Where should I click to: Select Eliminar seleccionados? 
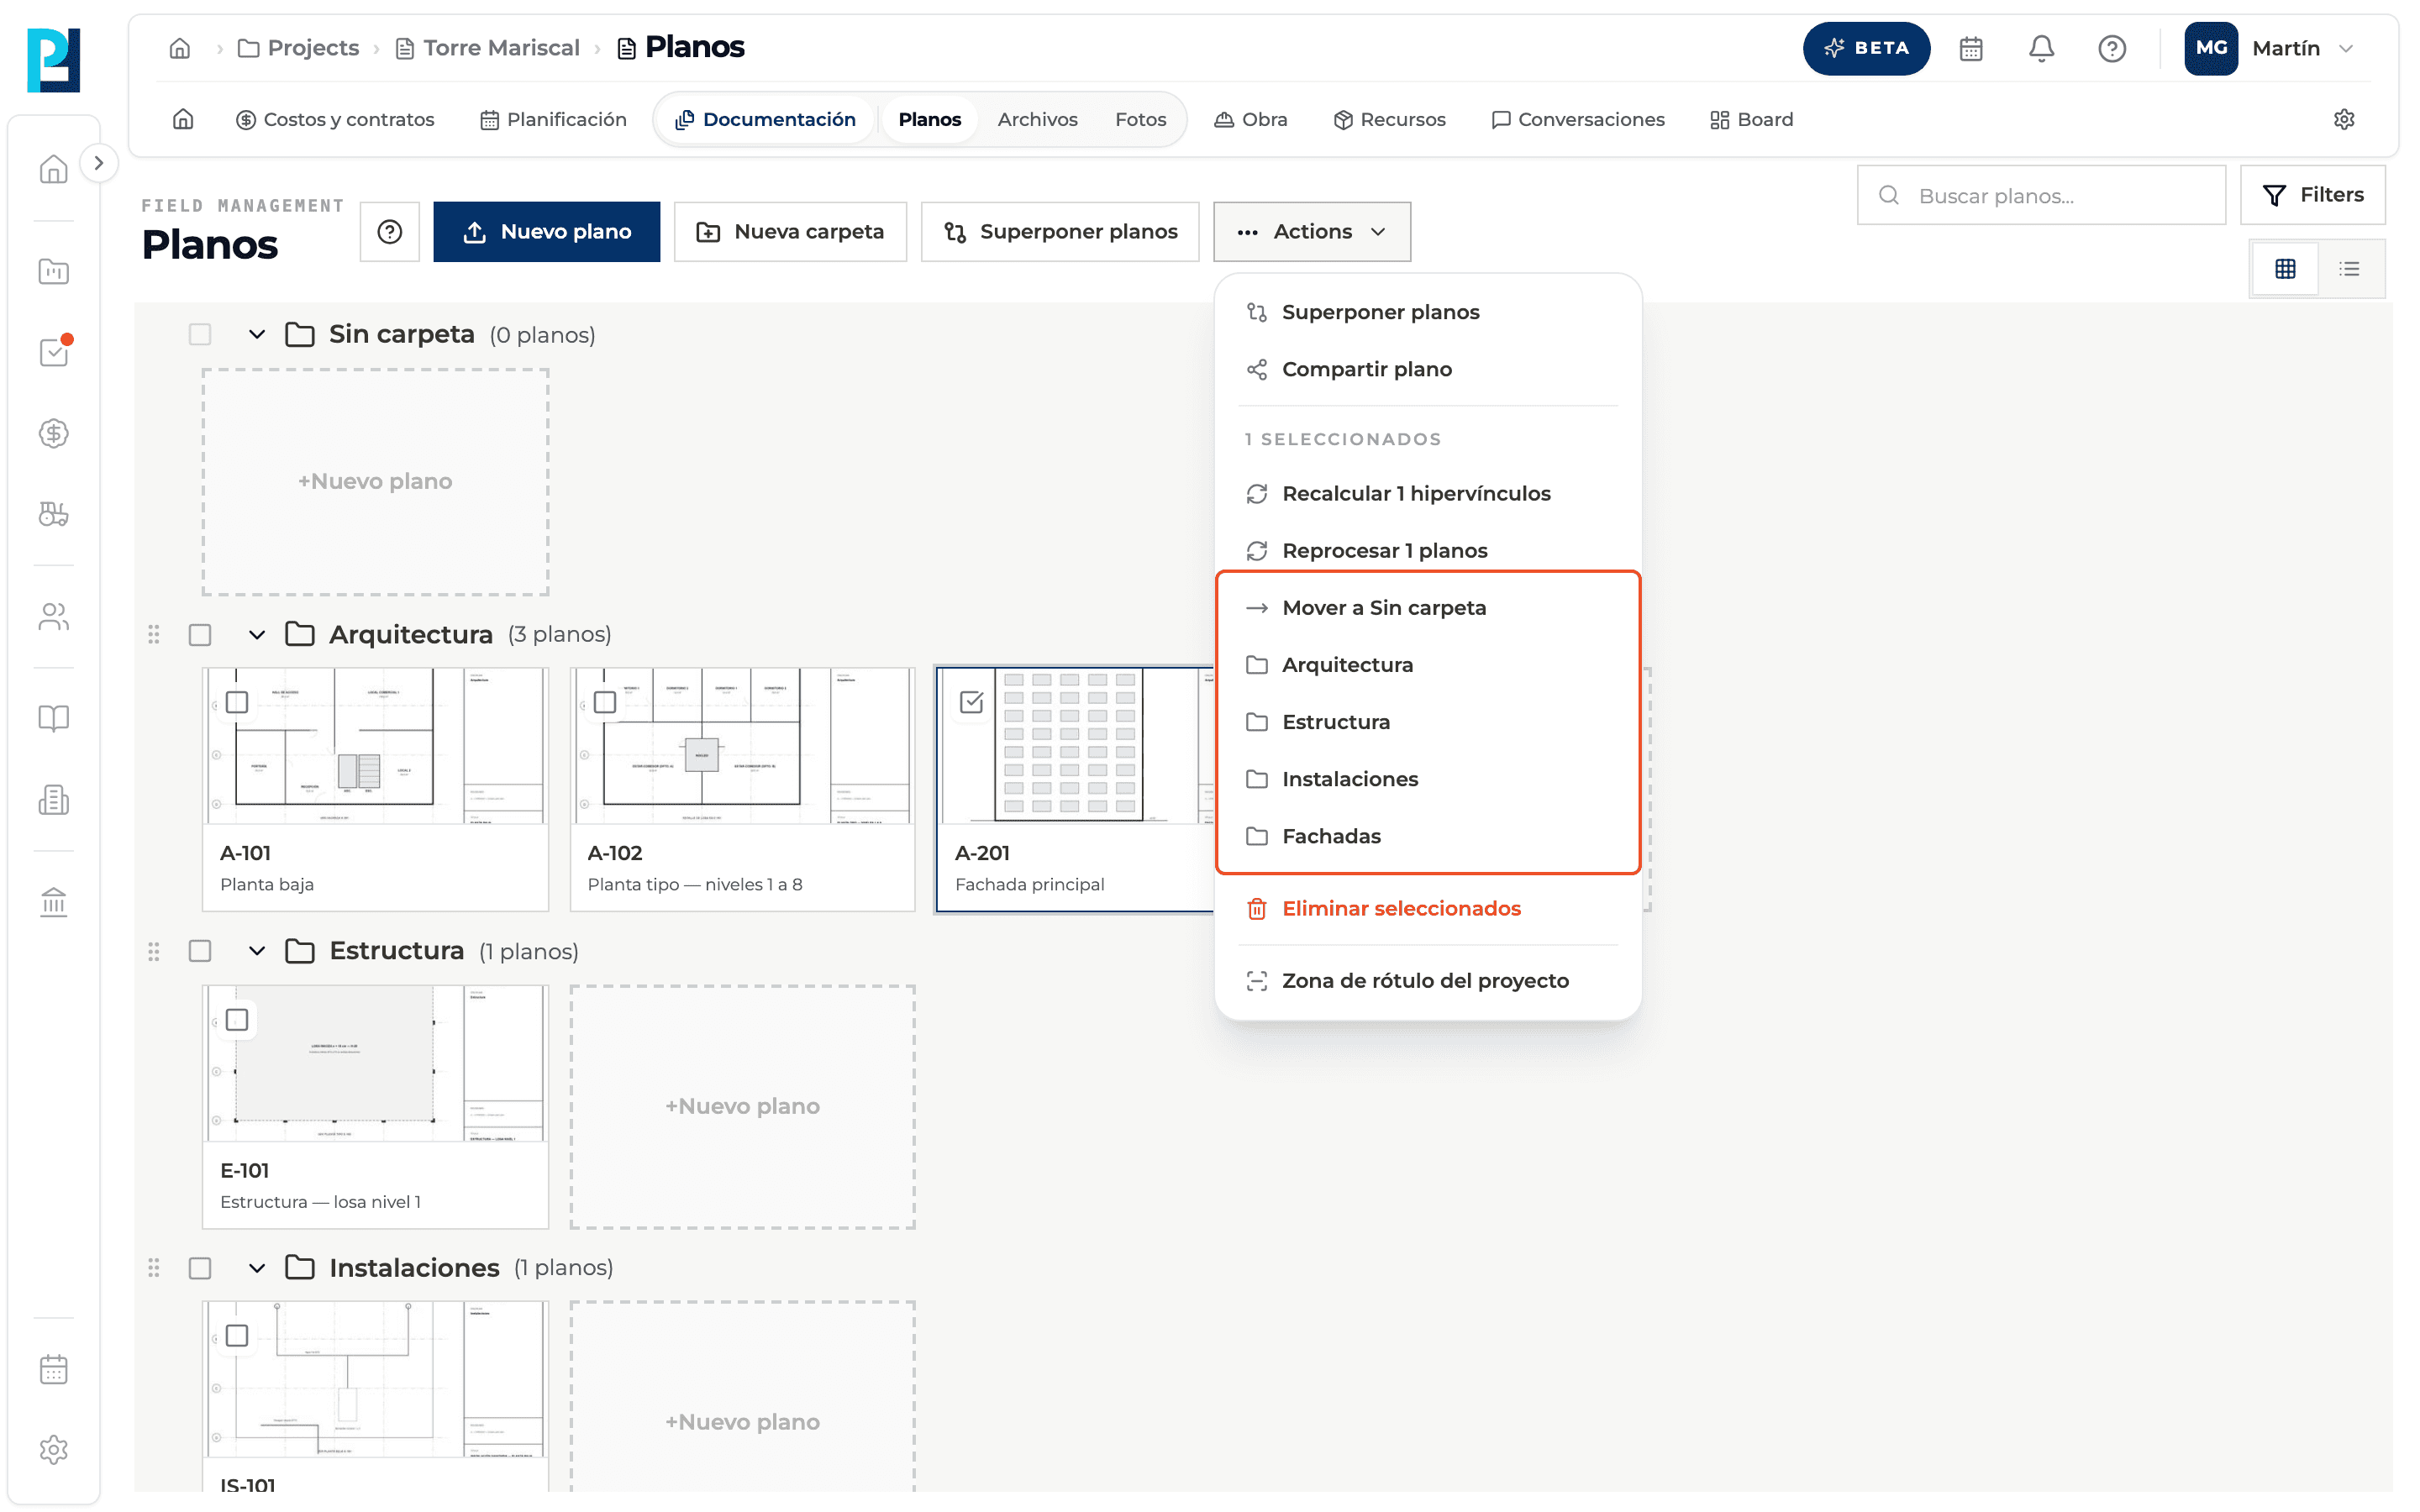pyautogui.click(x=1428, y=908)
